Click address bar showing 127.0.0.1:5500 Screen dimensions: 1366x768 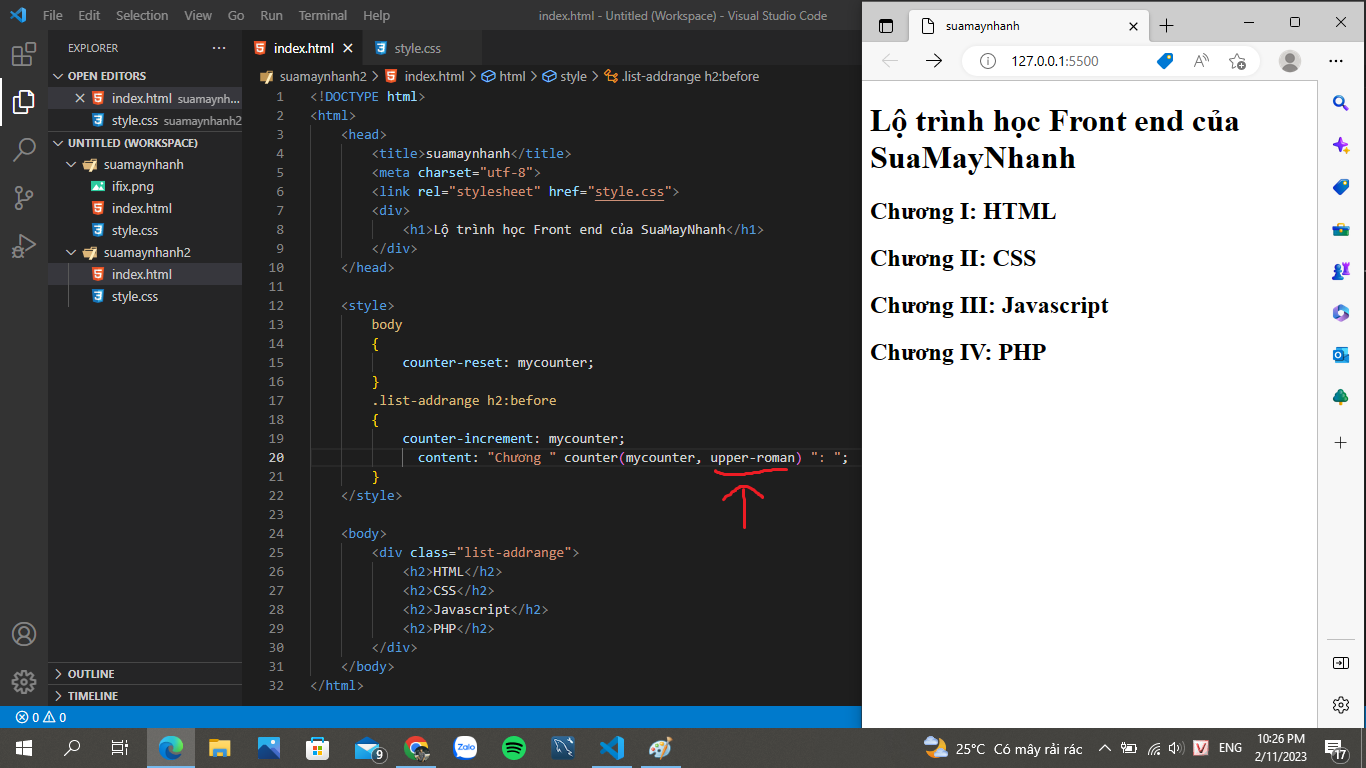tap(1054, 61)
